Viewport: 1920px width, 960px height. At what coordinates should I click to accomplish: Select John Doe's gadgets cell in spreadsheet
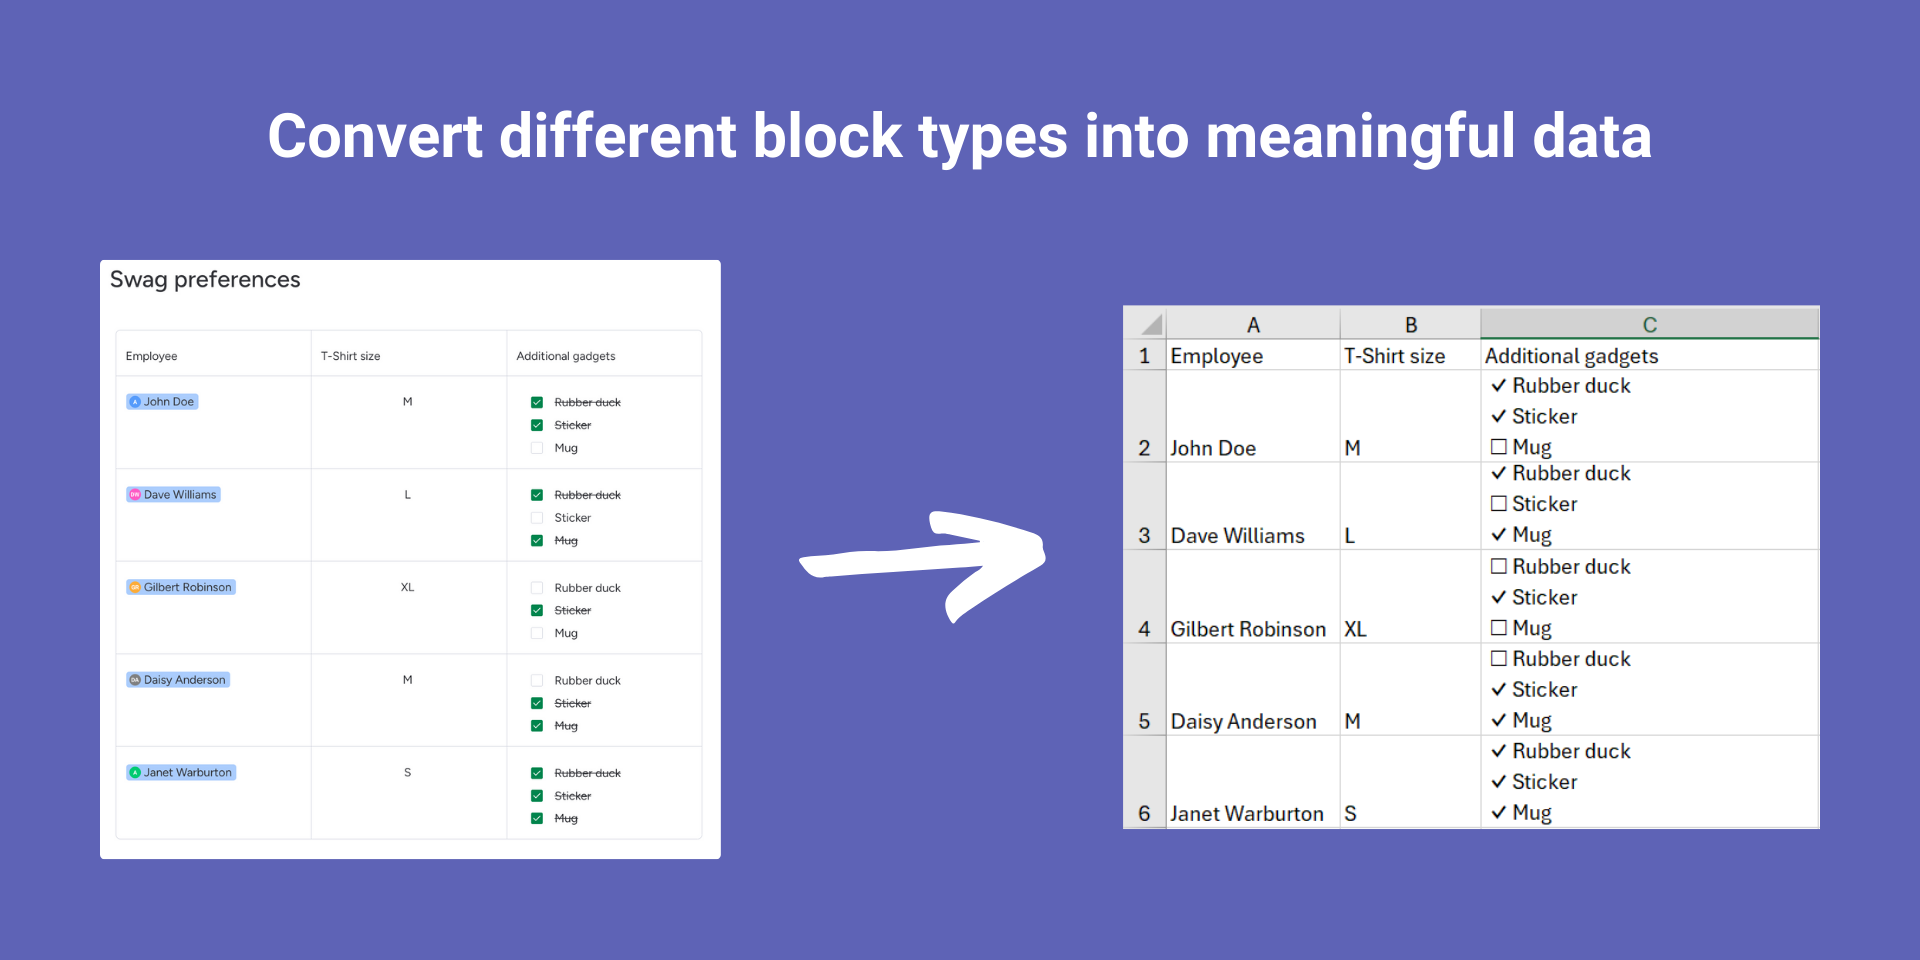1650,416
